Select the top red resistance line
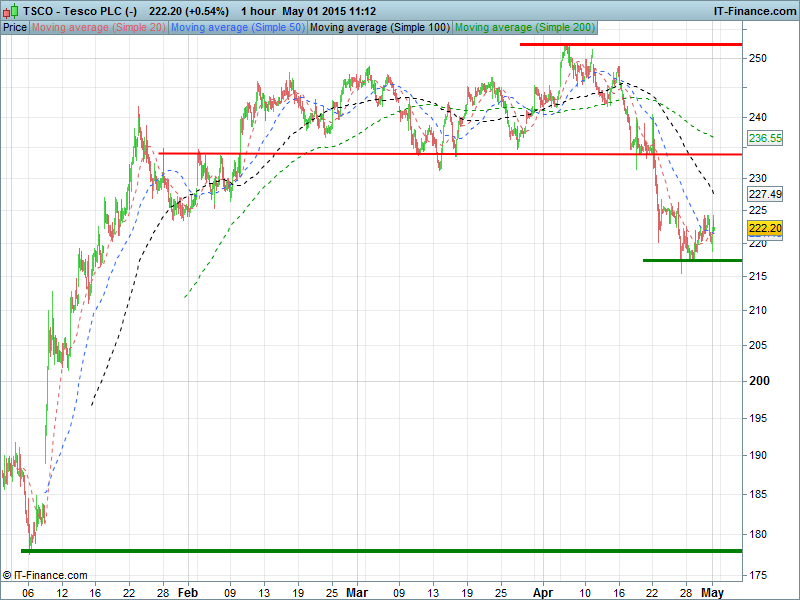 630,45
